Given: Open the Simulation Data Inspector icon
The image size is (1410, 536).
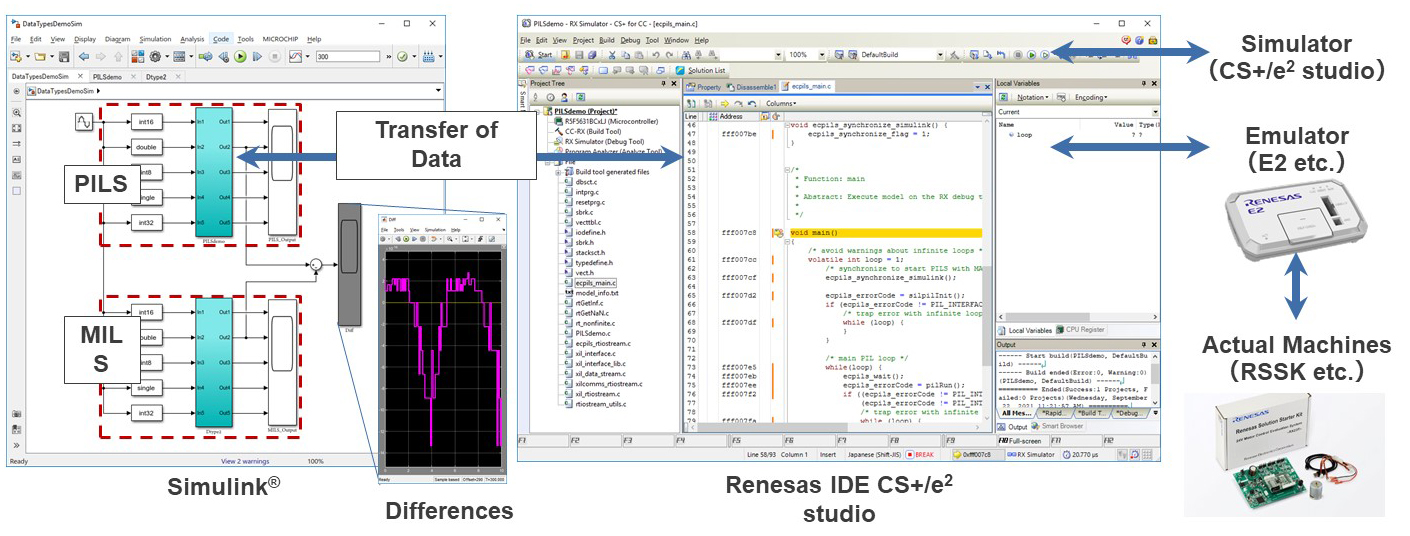Looking at the screenshot, I should tap(296, 56).
